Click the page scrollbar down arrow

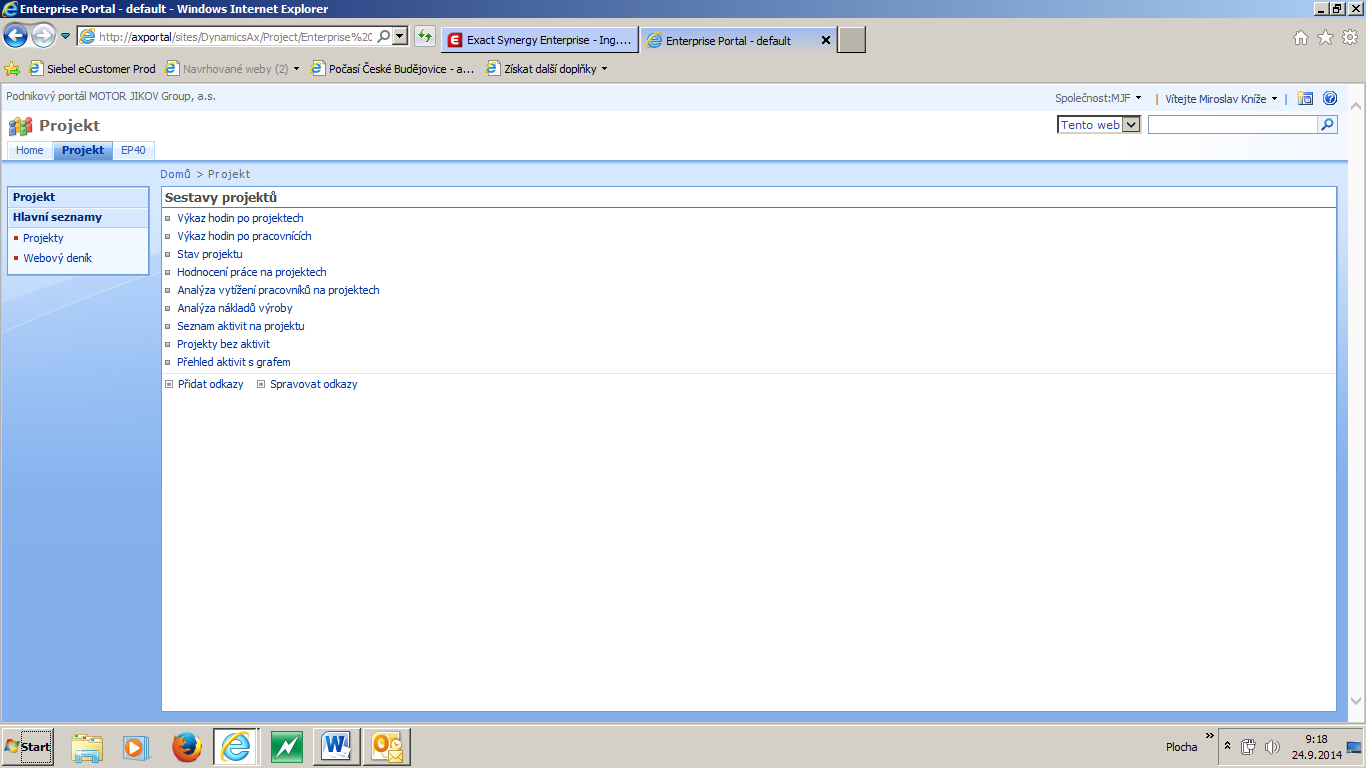pos(1356,701)
